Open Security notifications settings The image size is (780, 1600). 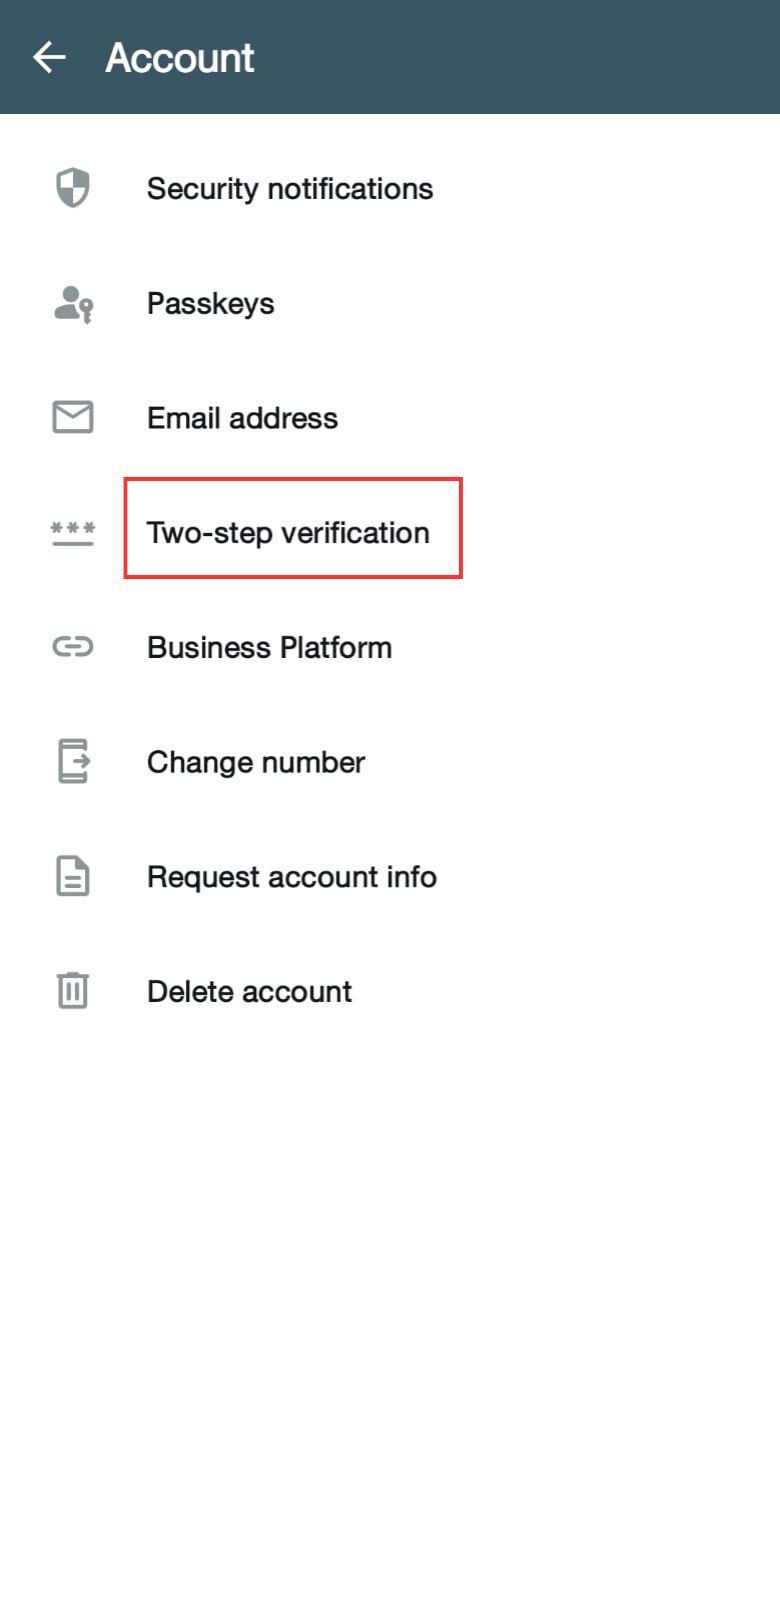390,188
